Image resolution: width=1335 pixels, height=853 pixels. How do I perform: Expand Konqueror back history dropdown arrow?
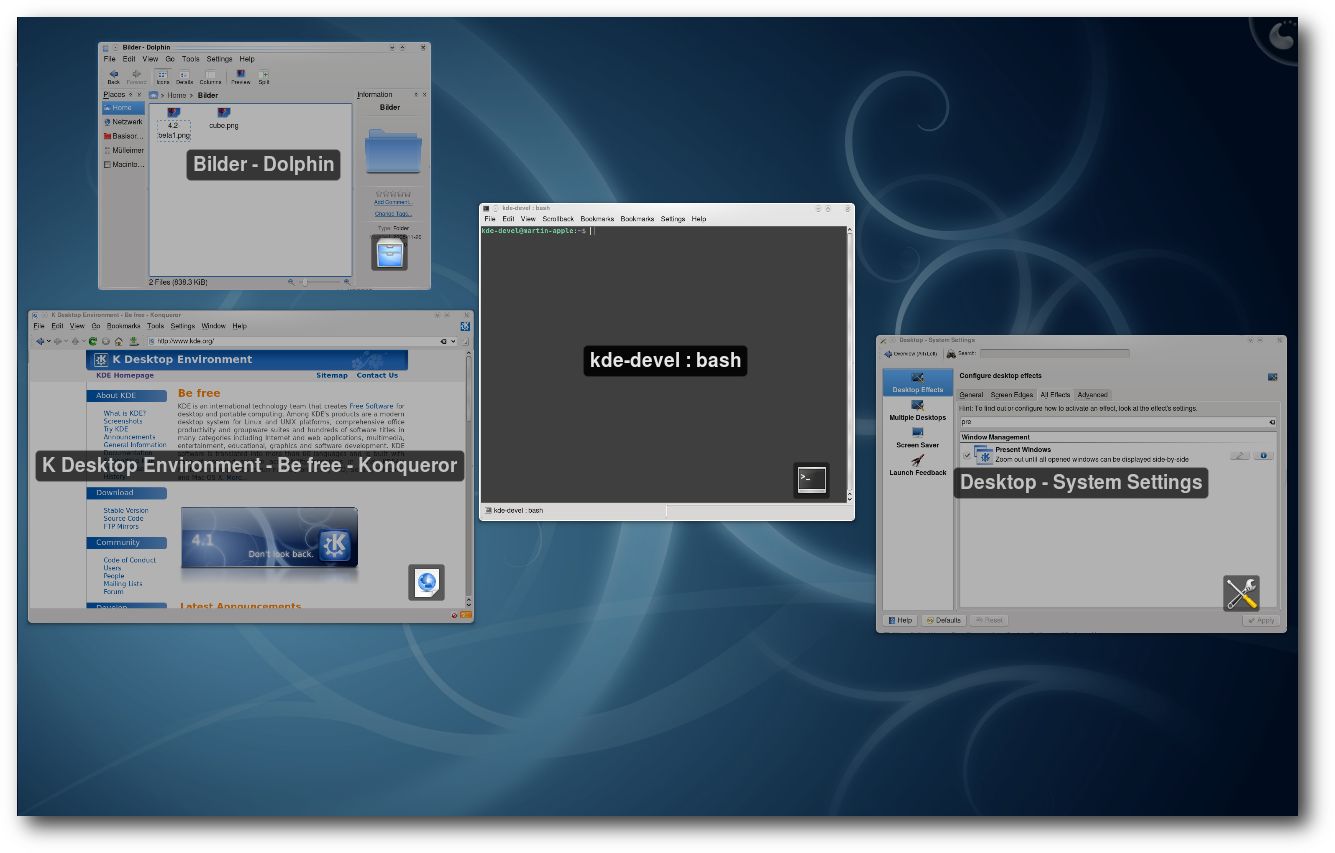click(49, 341)
